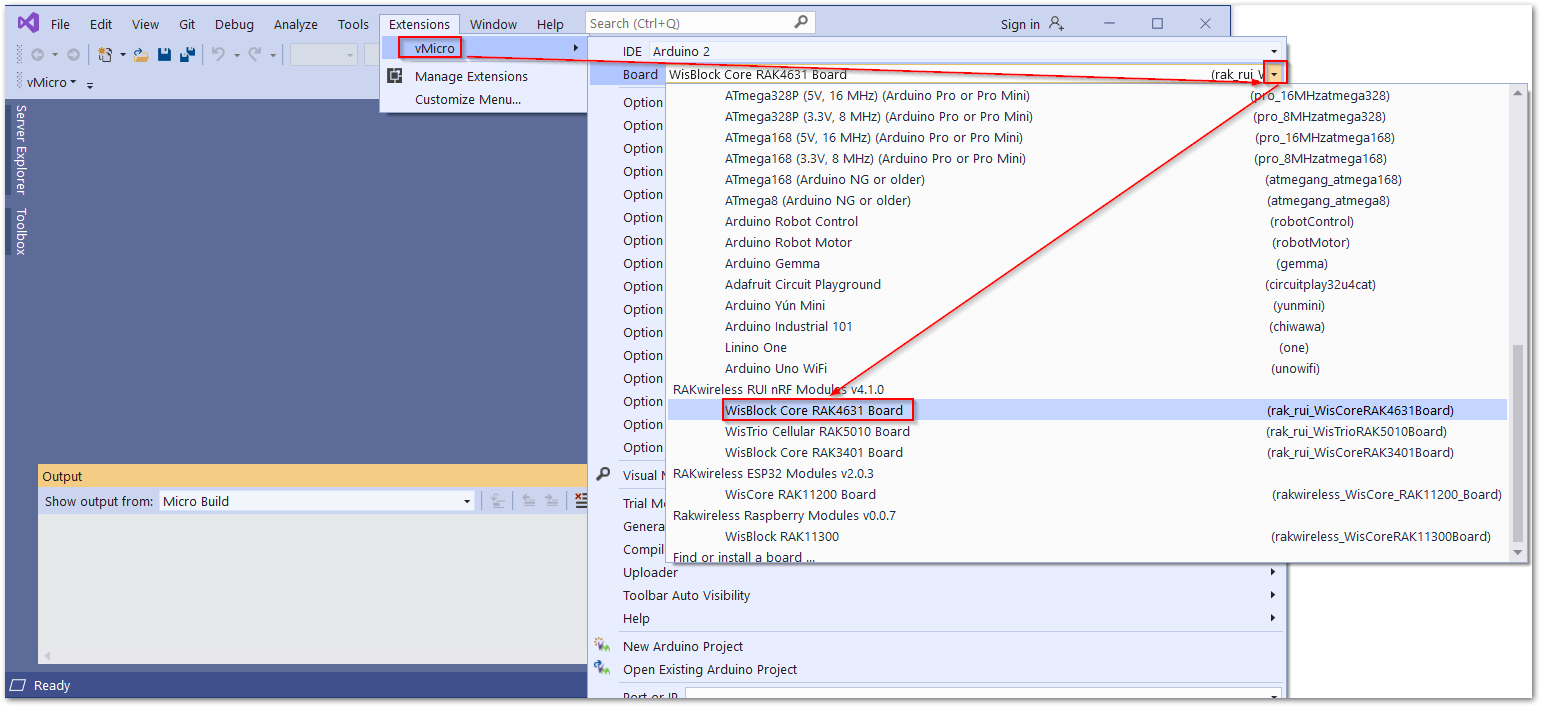Click the navigate forward toolbar icon
The image size is (1541, 707).
73,55
